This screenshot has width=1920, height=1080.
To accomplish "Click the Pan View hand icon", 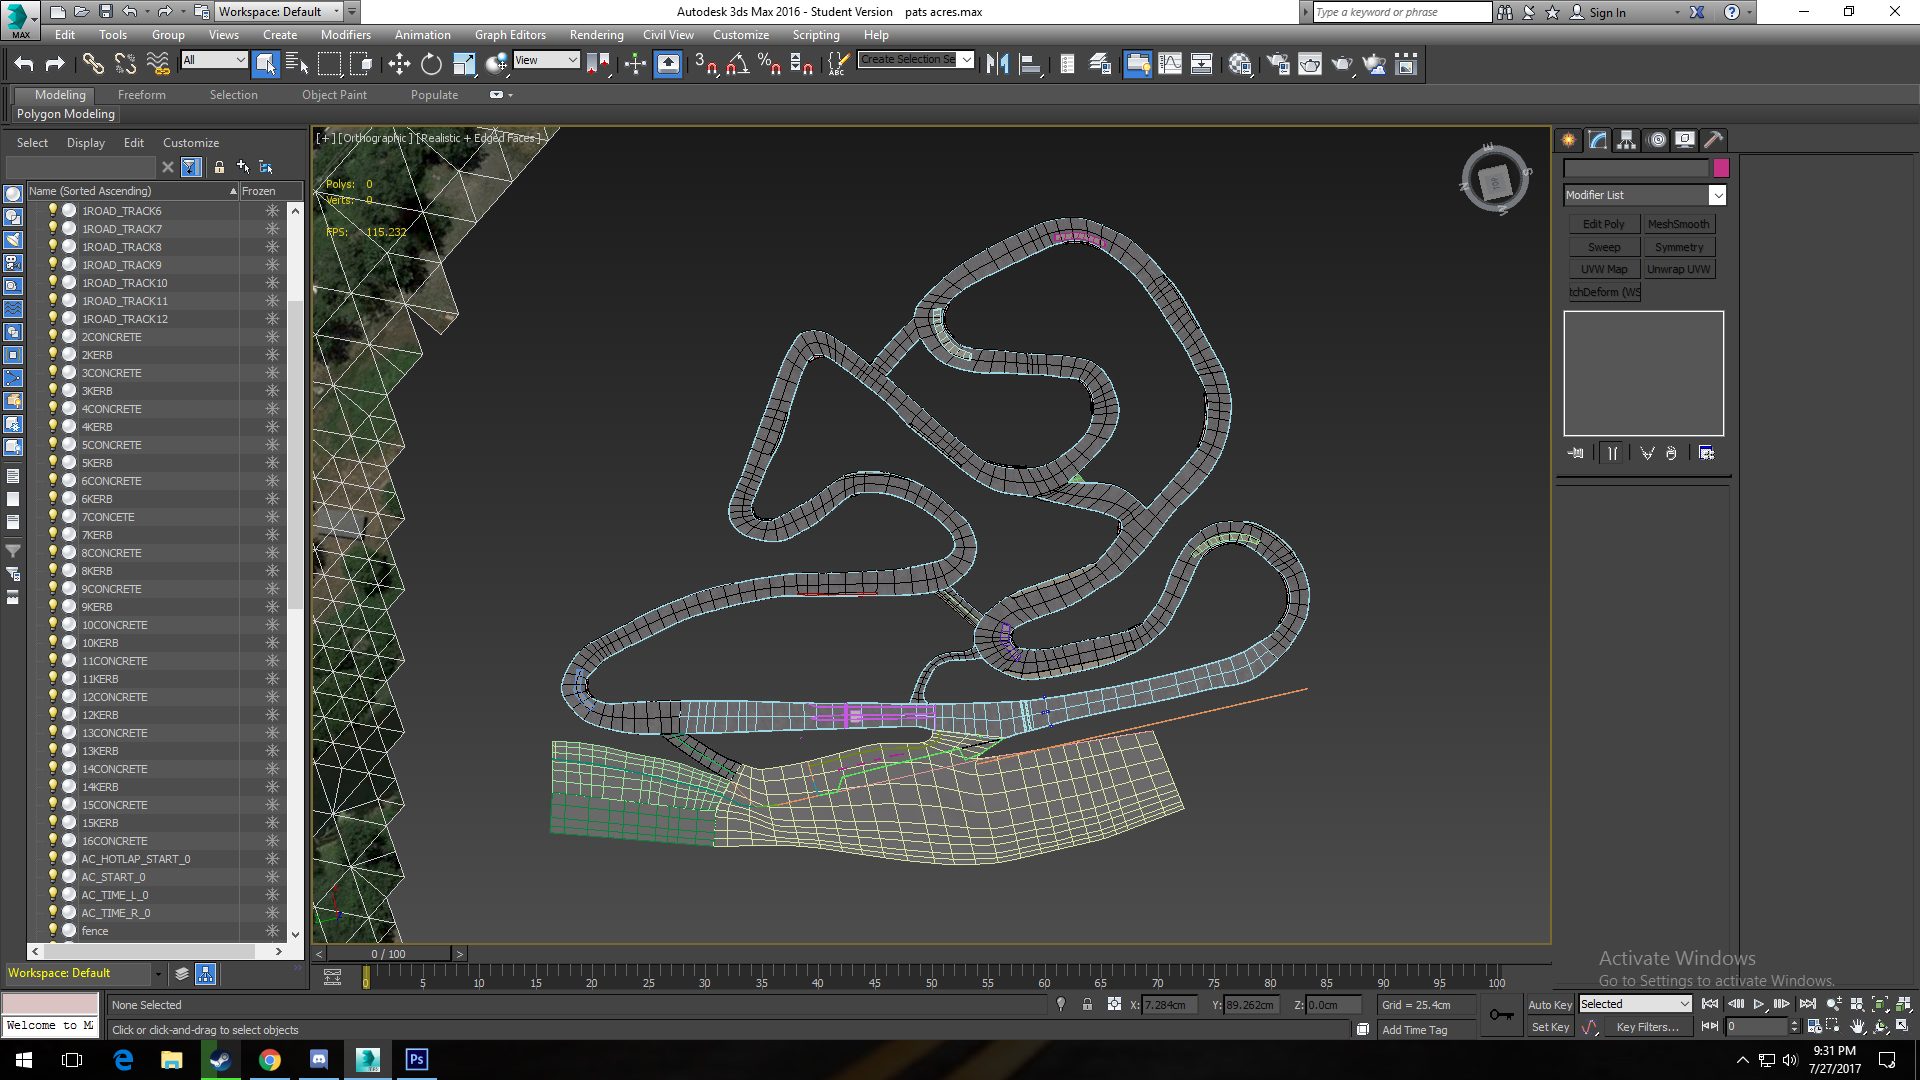I will (x=1857, y=1026).
